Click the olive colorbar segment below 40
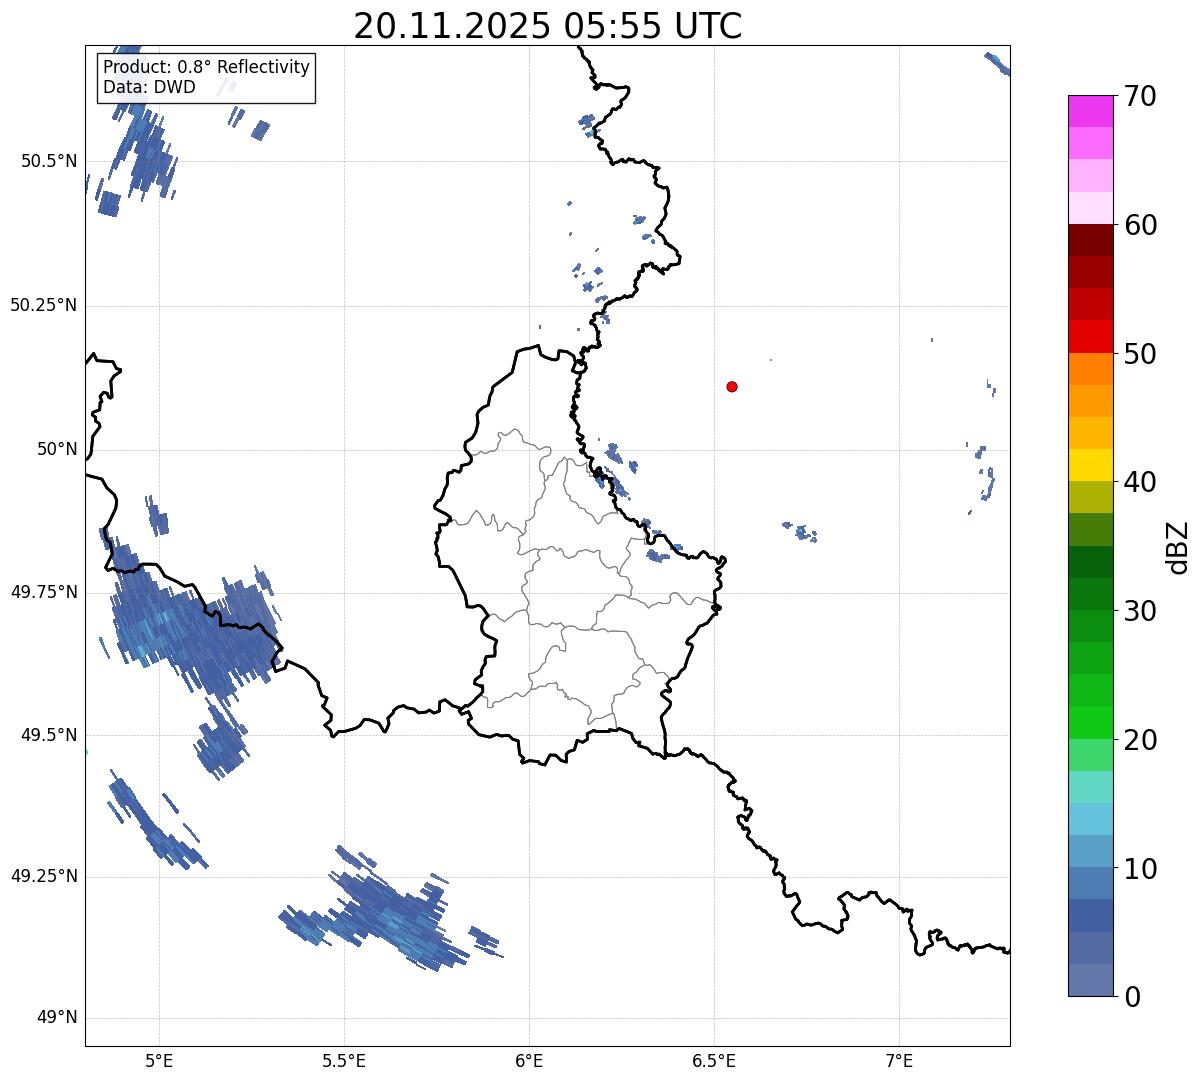The image size is (1202, 1081). pos(1090,497)
